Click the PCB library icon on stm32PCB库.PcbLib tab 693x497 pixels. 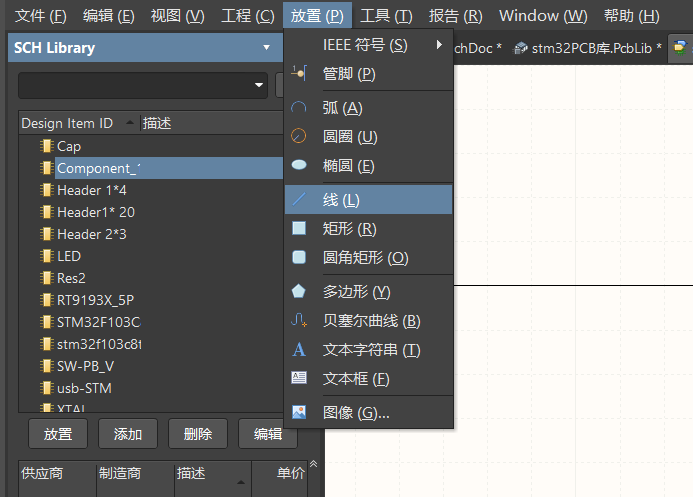click(521, 48)
